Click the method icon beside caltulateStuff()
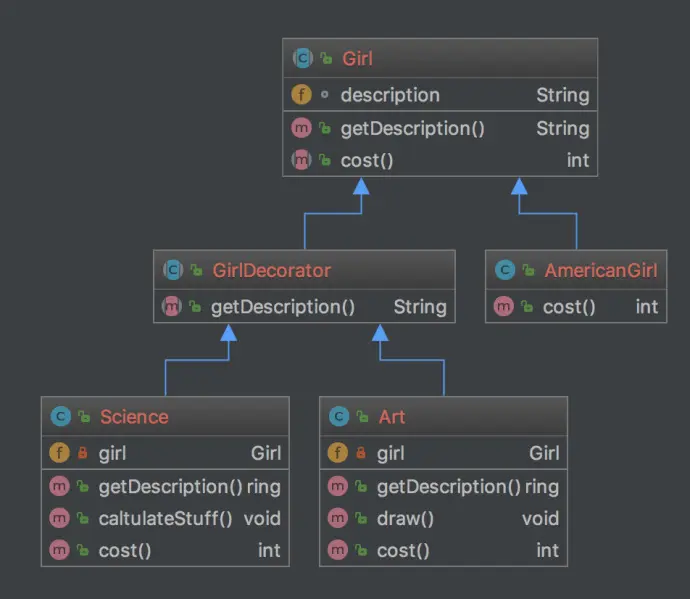 [60, 518]
